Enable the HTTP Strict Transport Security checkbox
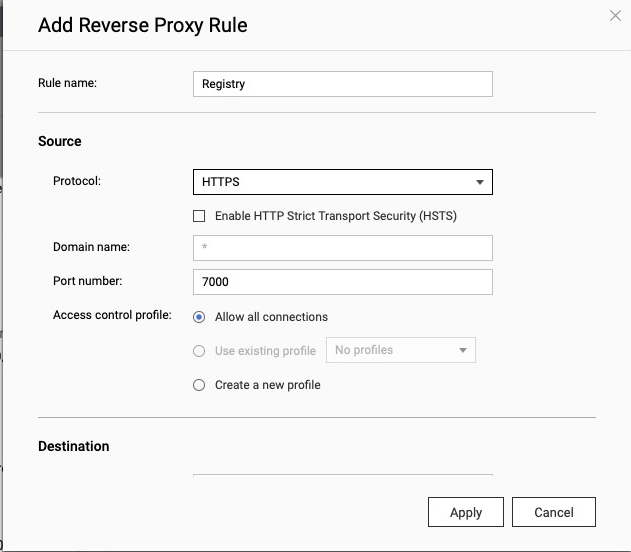Viewport: 631px width, 552px height. (199, 216)
